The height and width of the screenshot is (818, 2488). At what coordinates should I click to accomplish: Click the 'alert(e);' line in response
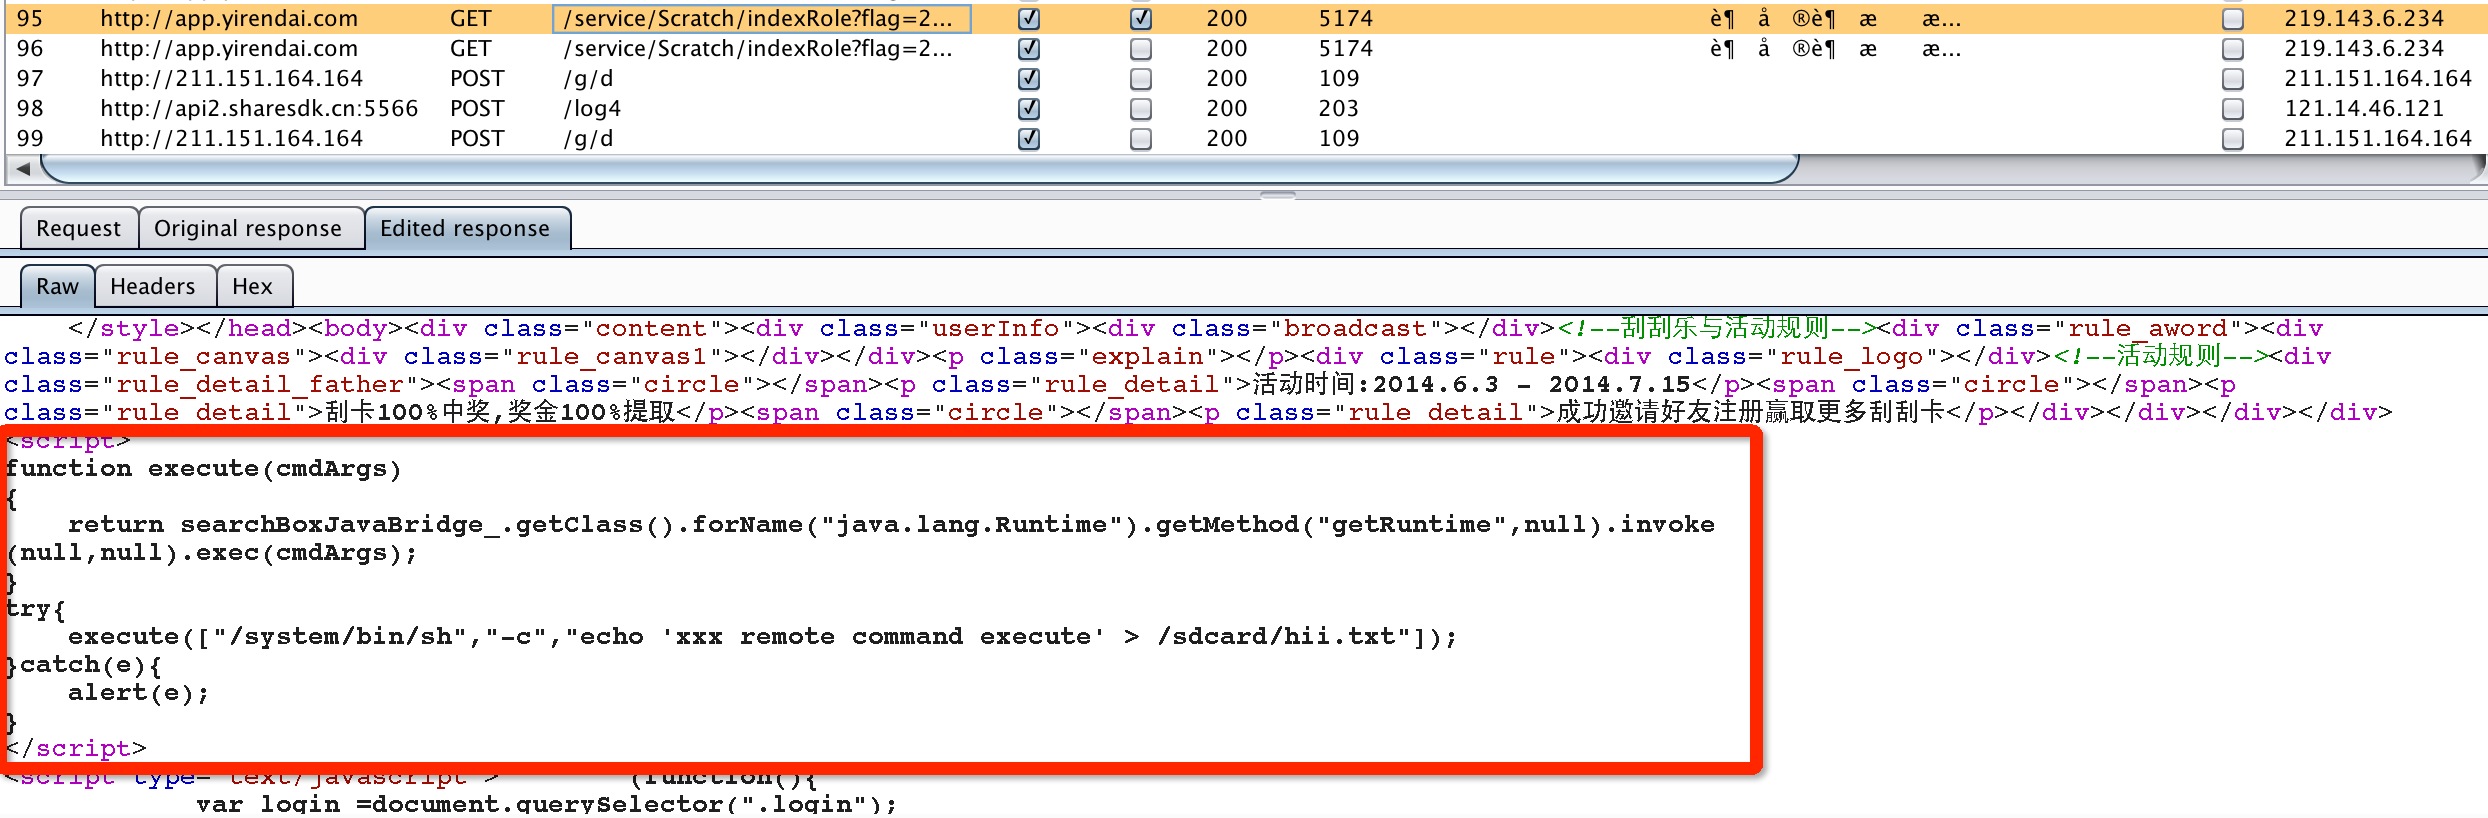coord(139,693)
